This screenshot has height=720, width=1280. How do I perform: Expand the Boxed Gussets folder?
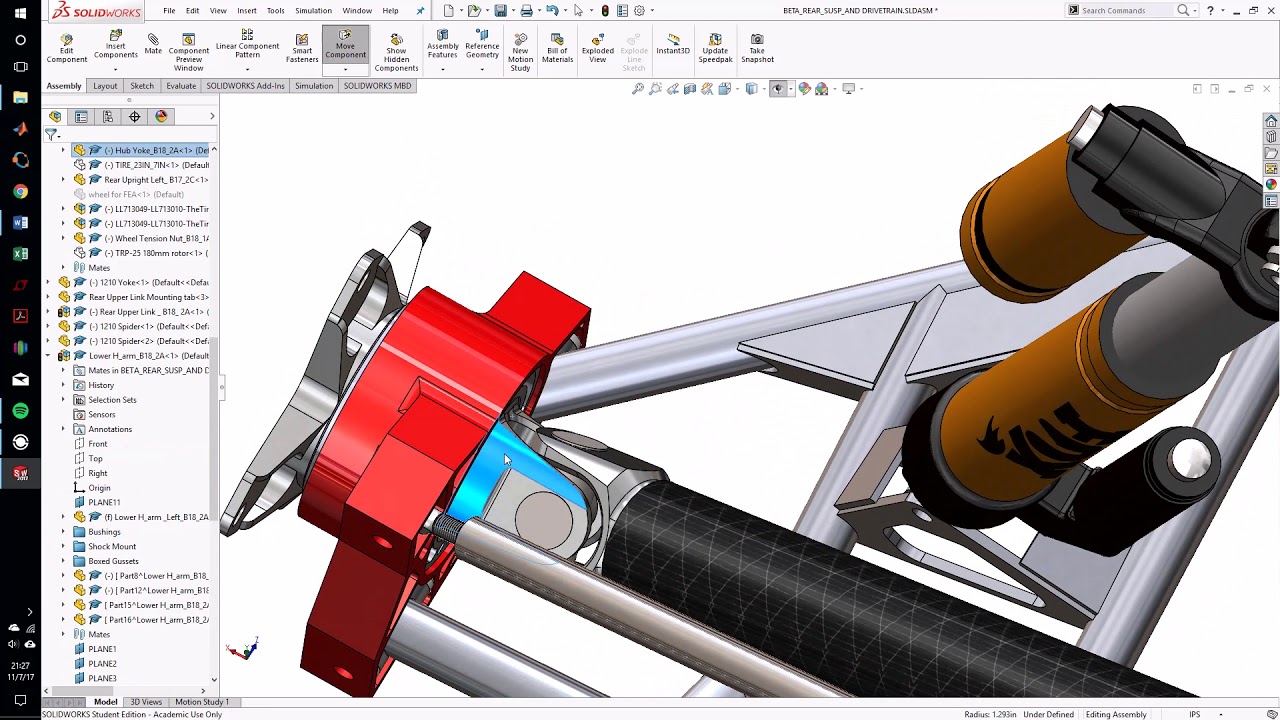(x=63, y=561)
